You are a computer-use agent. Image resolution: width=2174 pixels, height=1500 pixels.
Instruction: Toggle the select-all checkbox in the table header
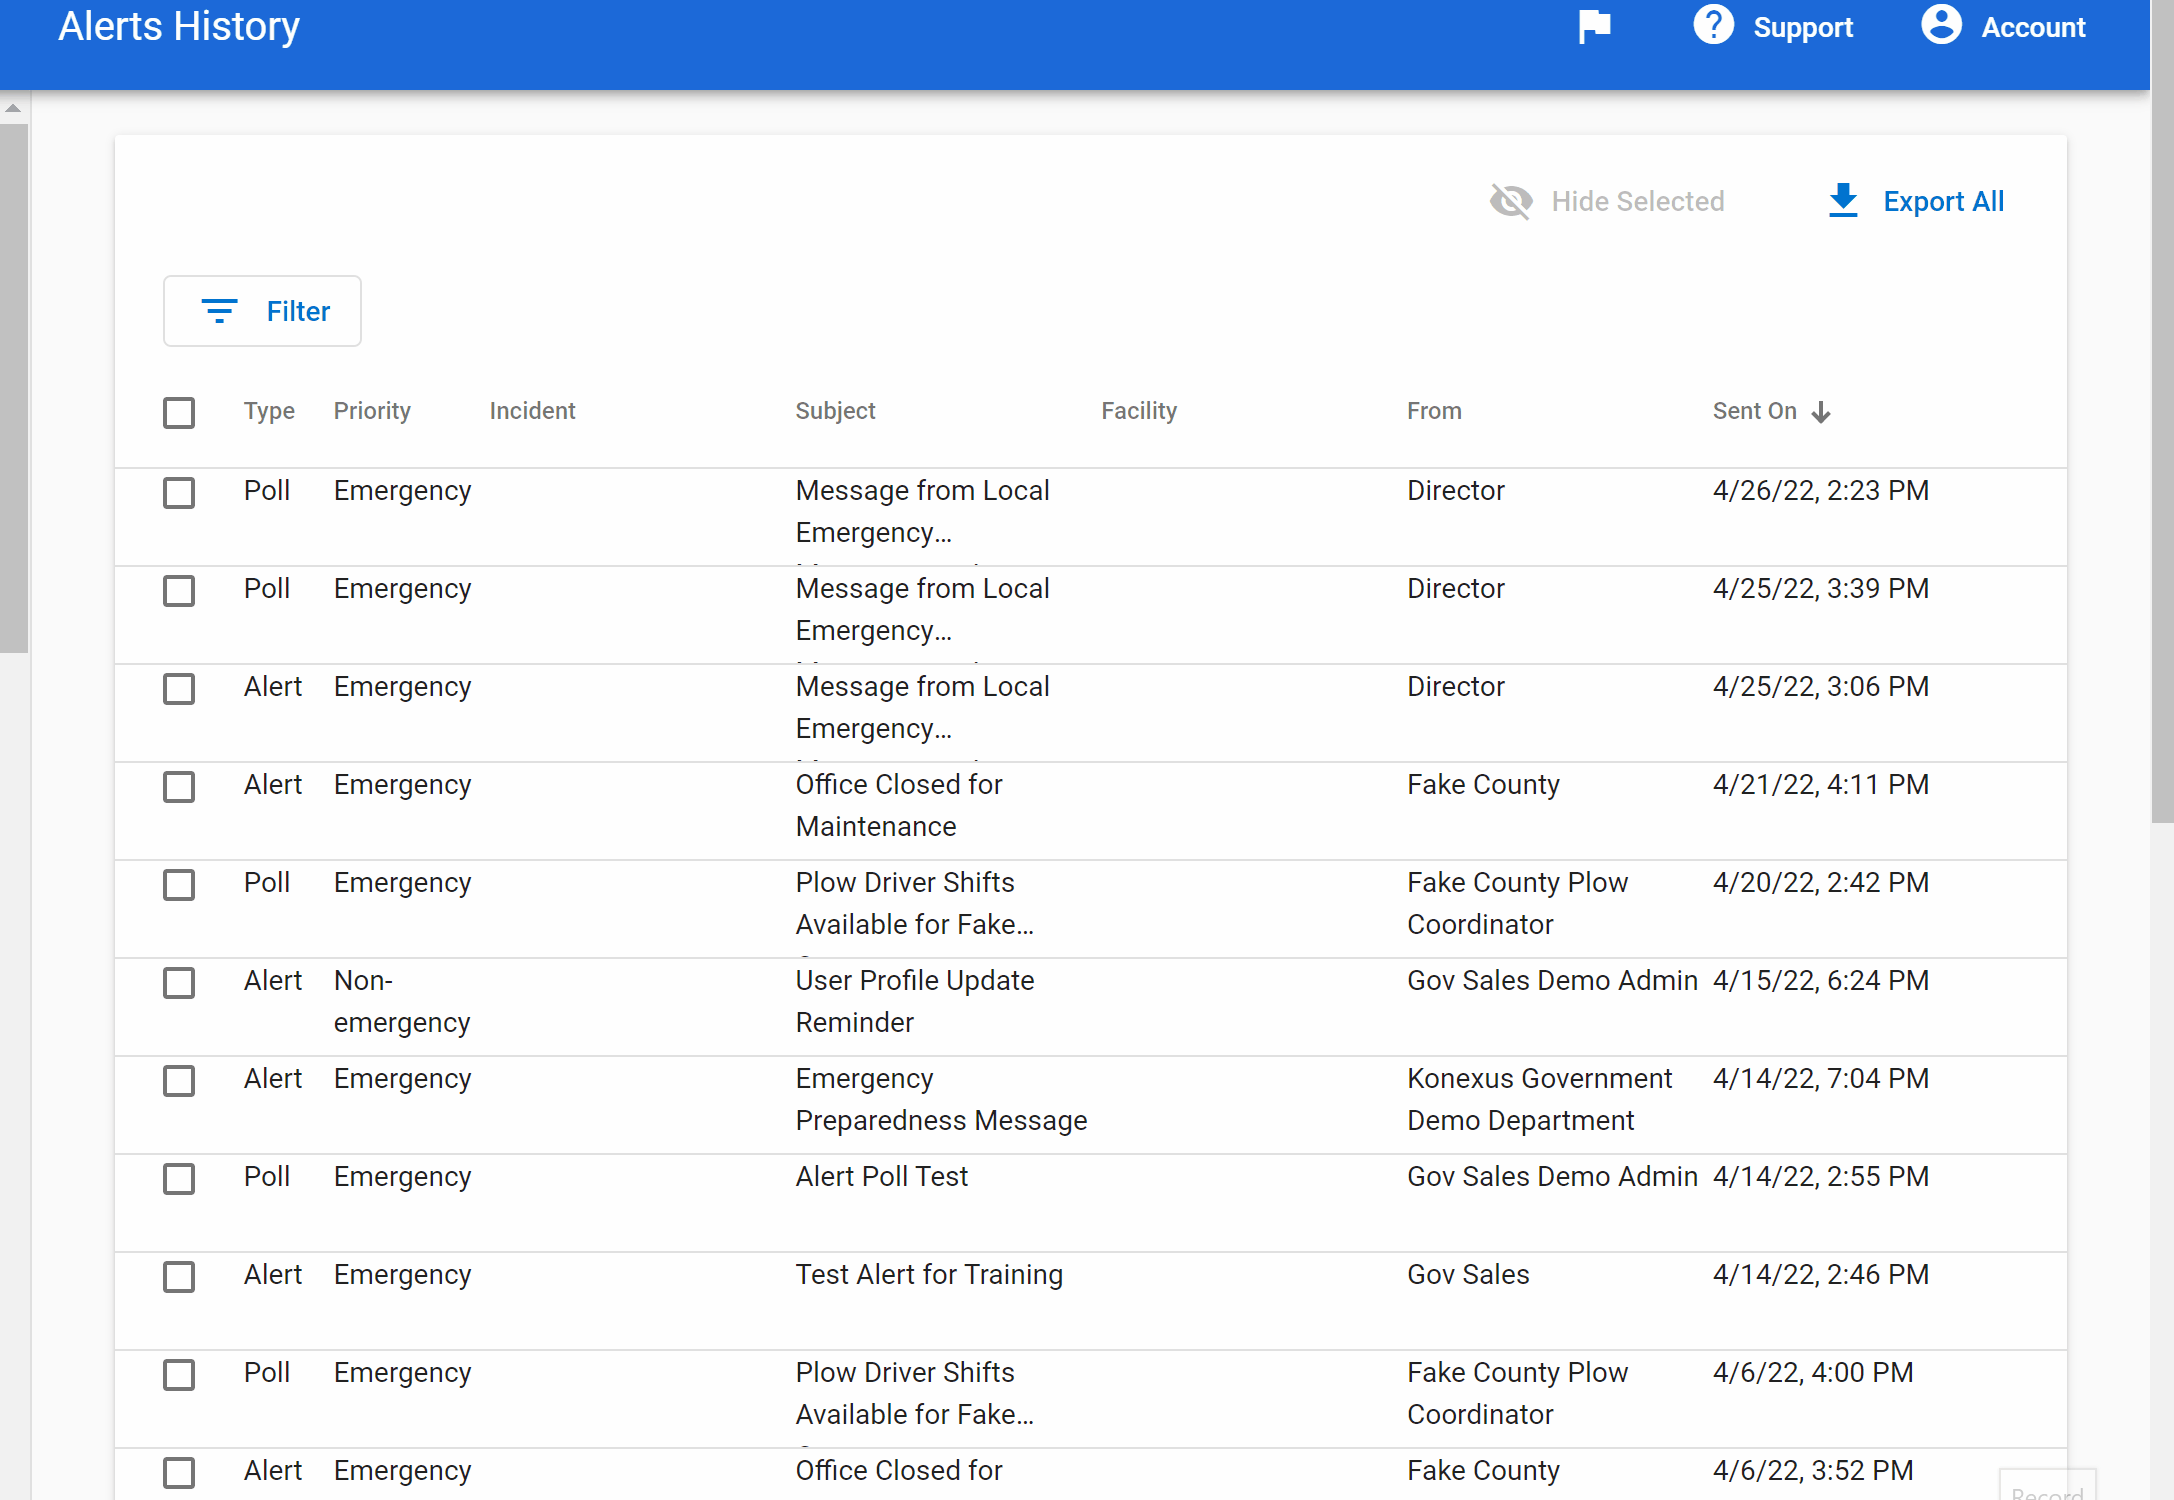pyautogui.click(x=178, y=412)
